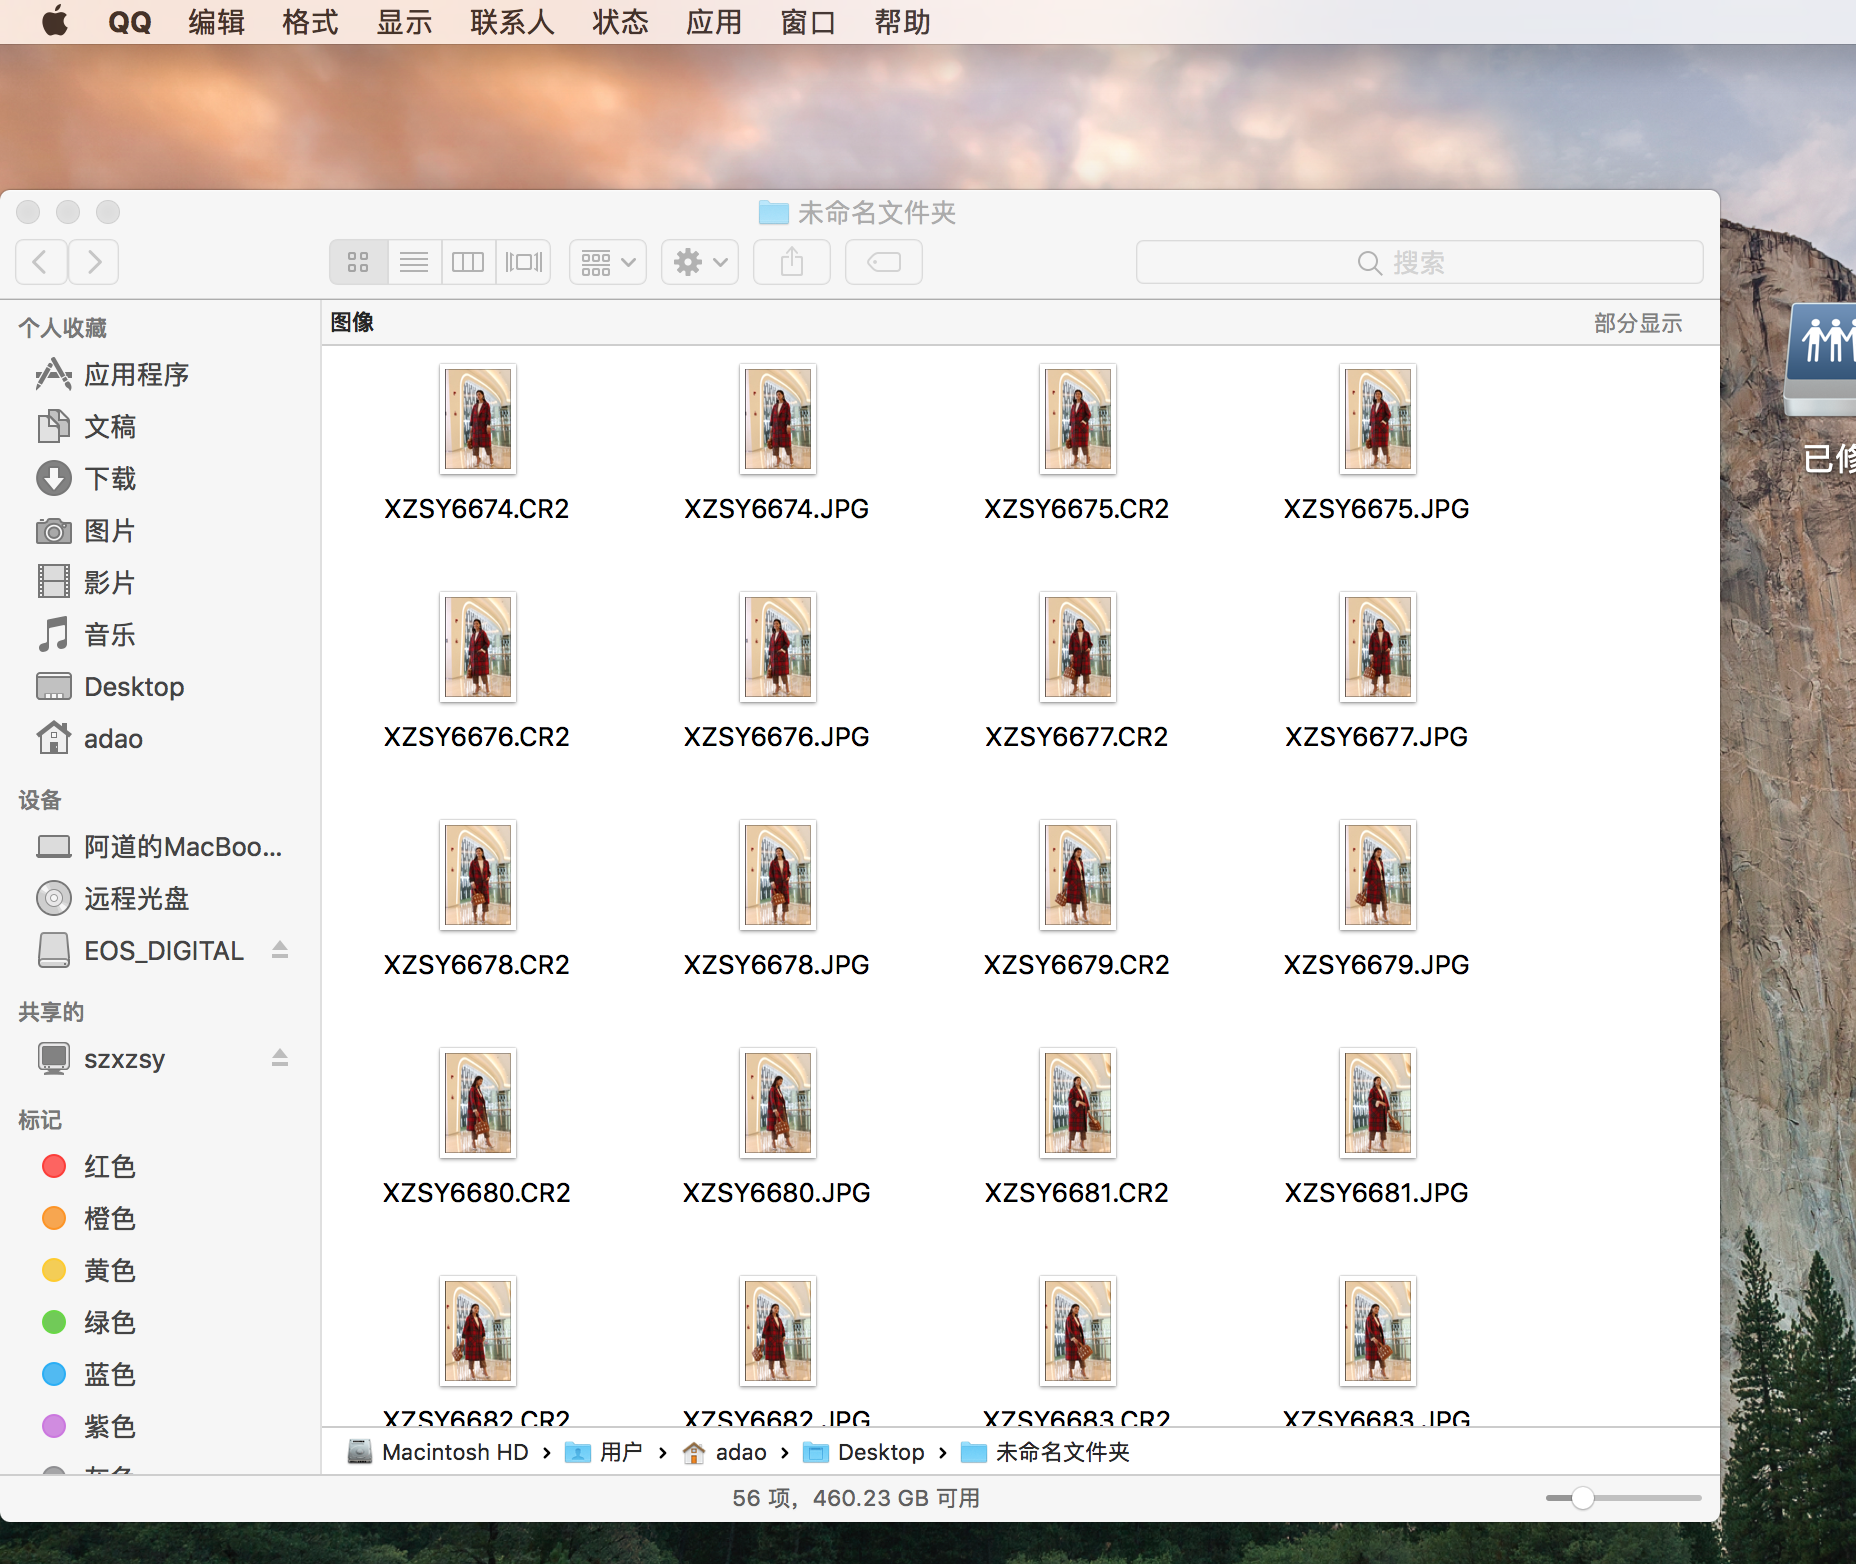This screenshot has width=1856, height=1564.
Task: Switch to icon view mode
Action: coord(358,262)
